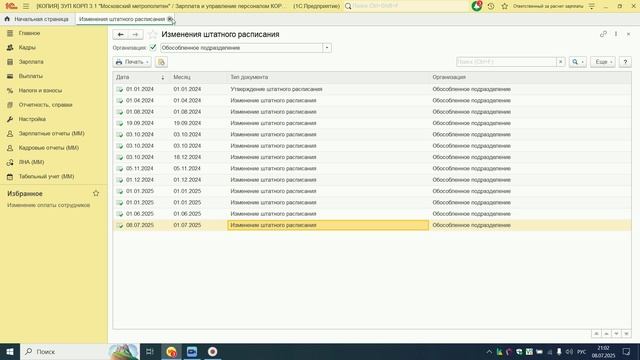The height and width of the screenshot is (360, 640).
Task: Open the Зарплата section
Action: point(31,62)
